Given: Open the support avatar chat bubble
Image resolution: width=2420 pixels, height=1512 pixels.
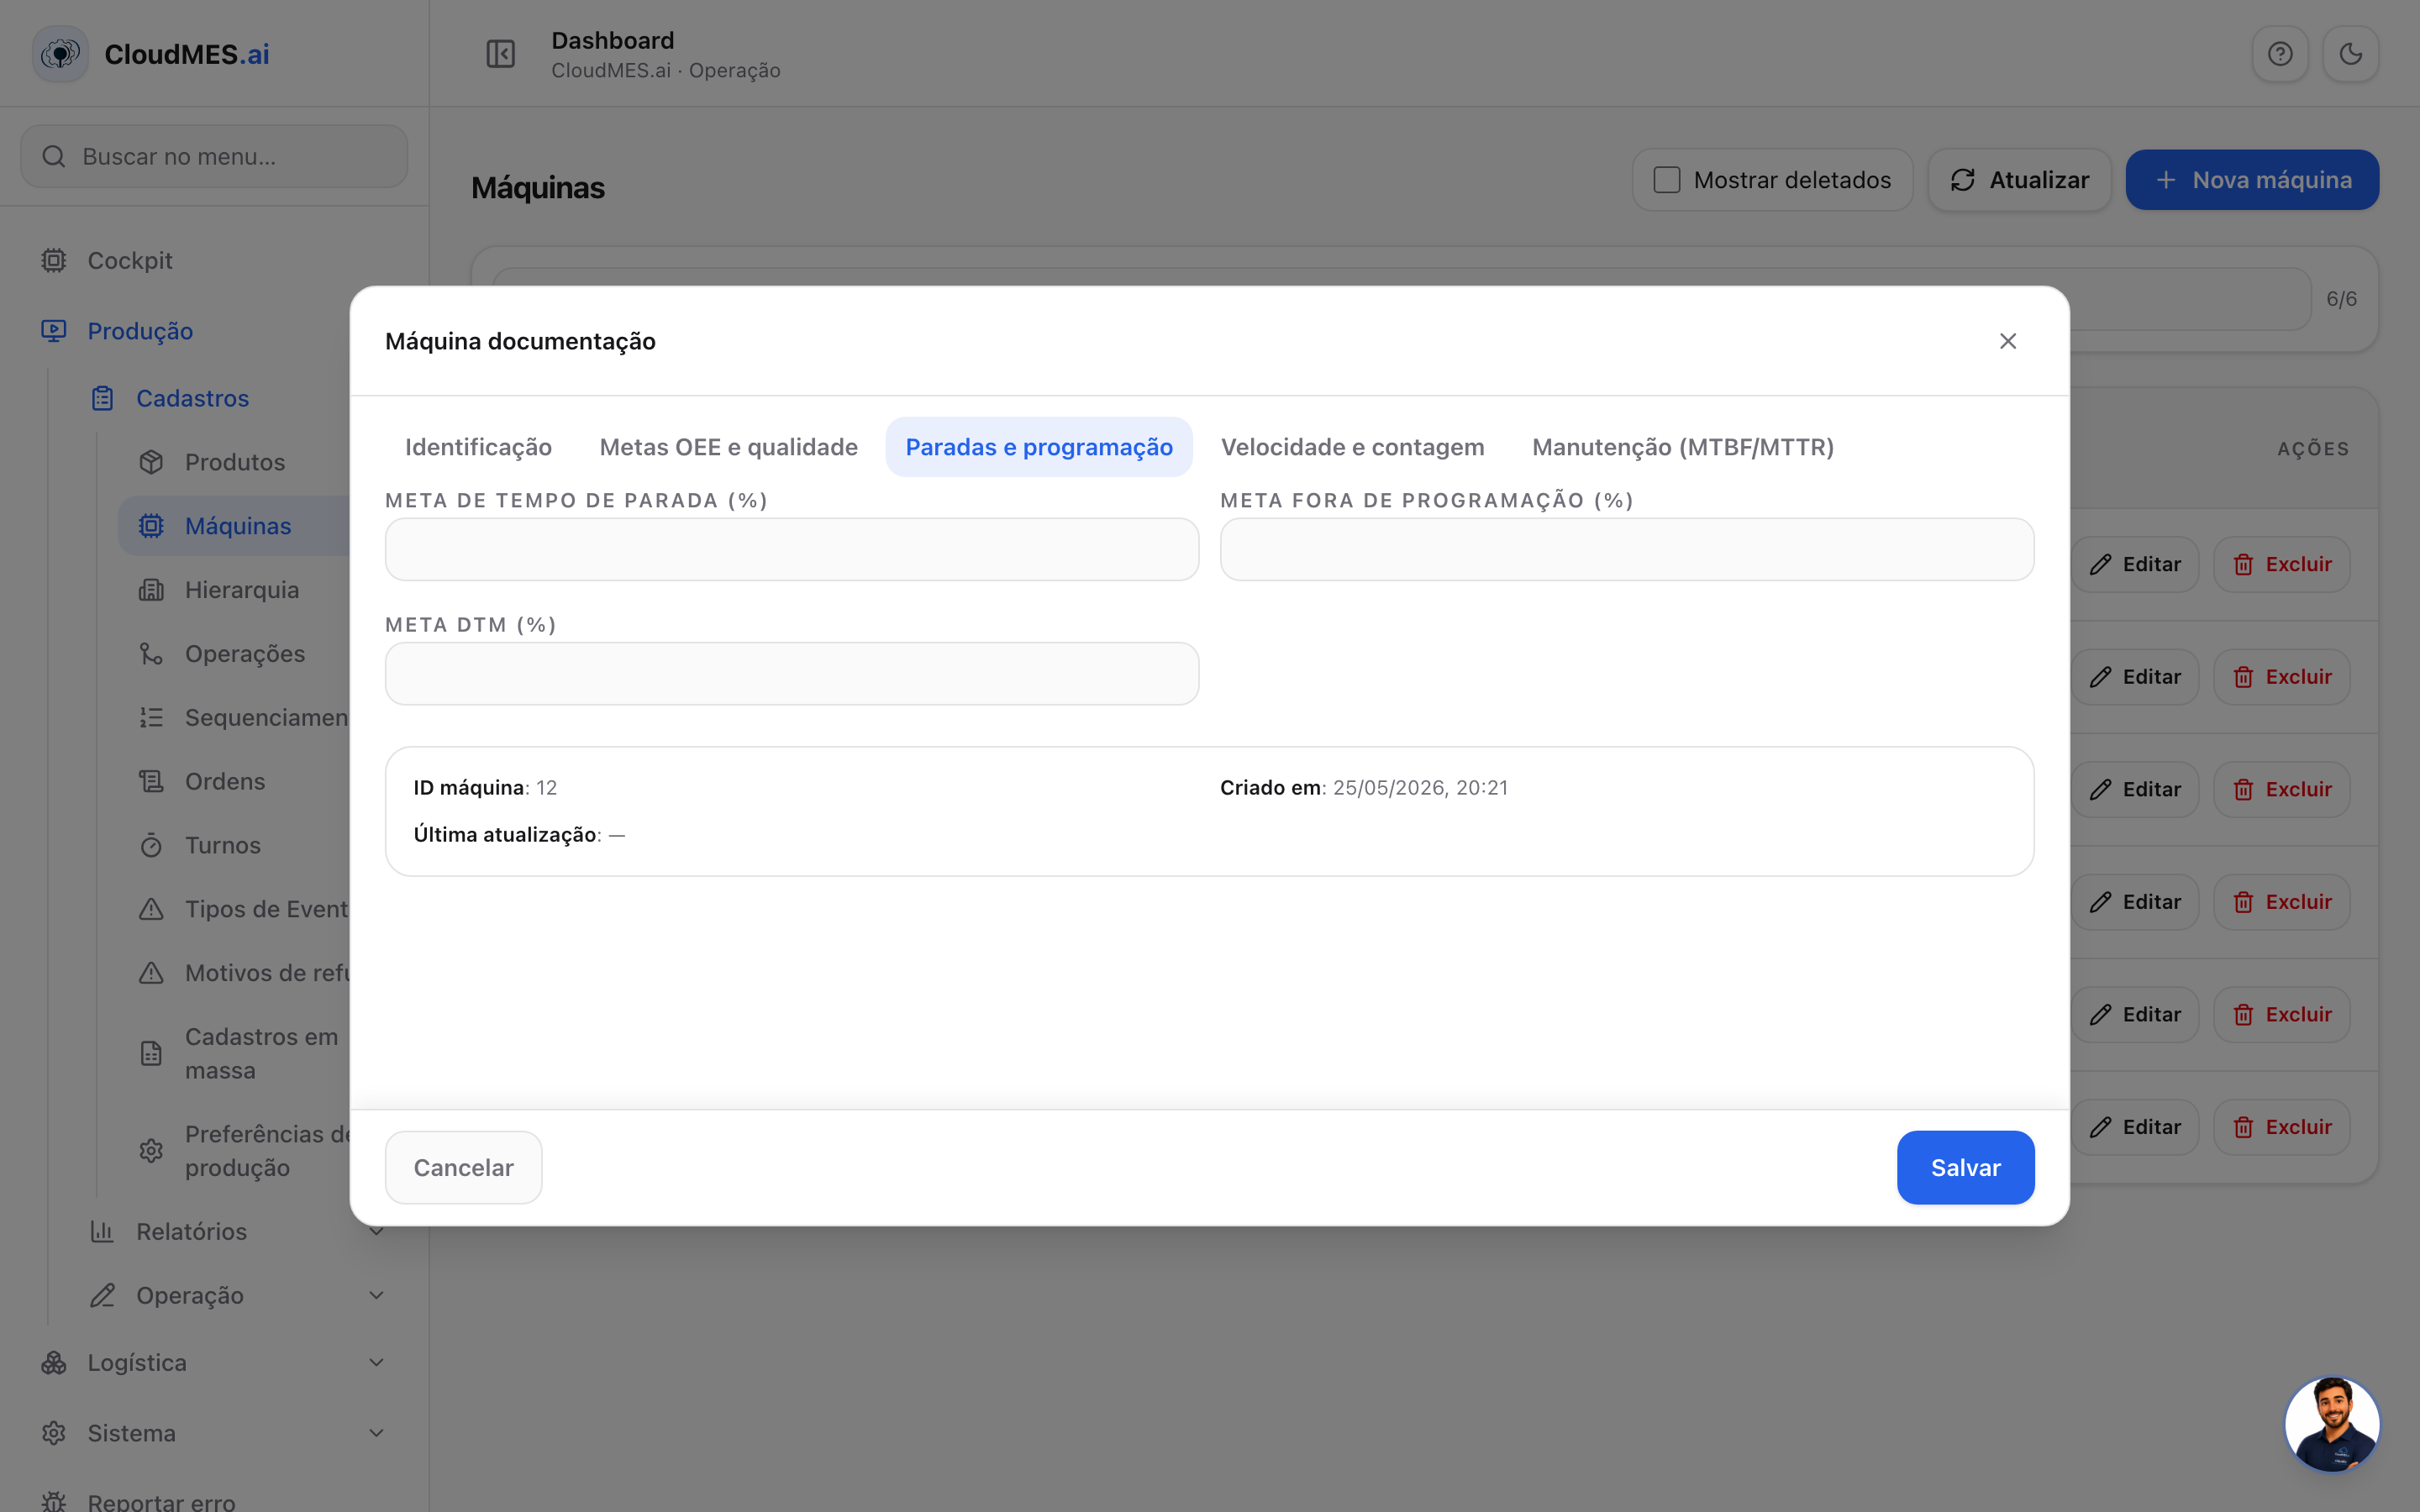Looking at the screenshot, I should [x=2332, y=1423].
